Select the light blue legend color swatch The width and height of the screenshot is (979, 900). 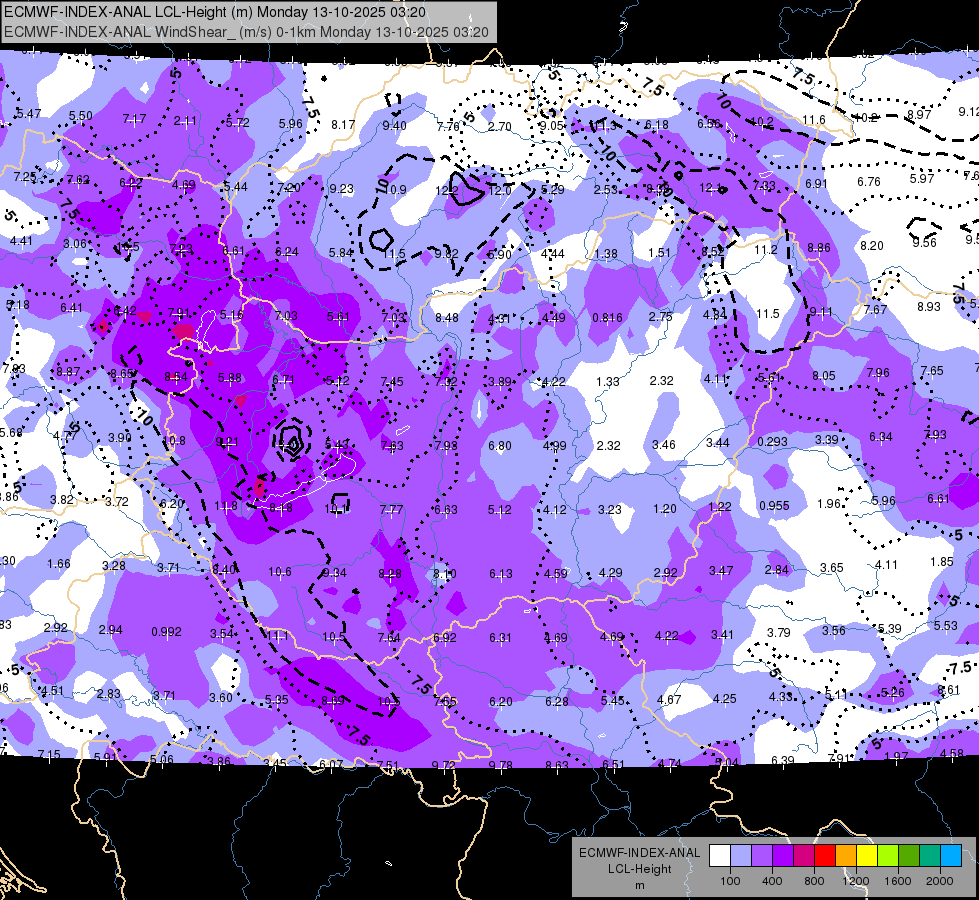[950, 856]
